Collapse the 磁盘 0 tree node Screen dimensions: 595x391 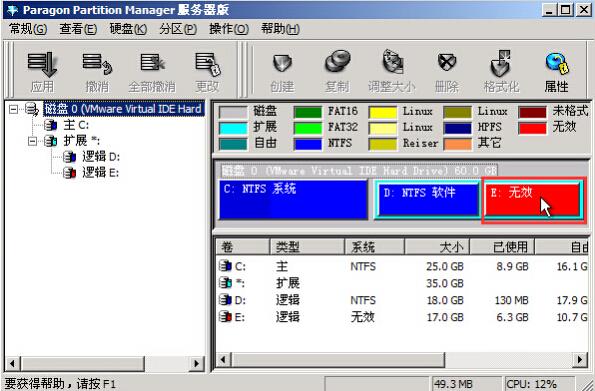pyautogui.click(x=13, y=109)
